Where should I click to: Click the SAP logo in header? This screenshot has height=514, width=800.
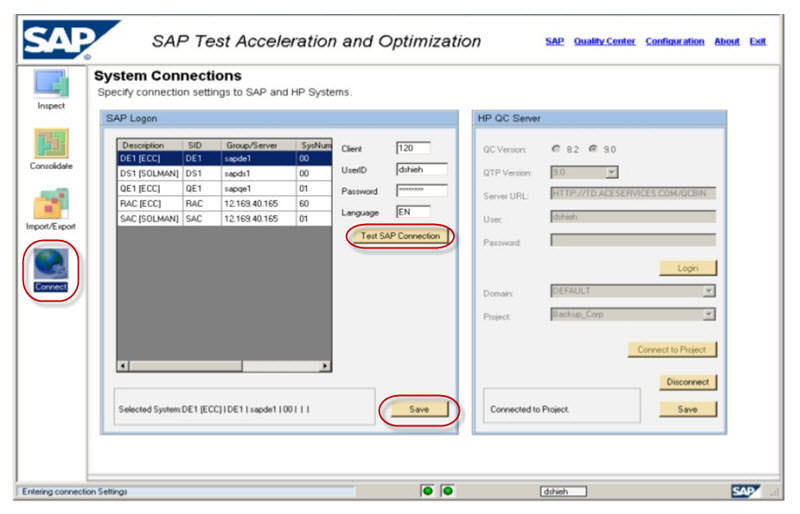point(62,41)
